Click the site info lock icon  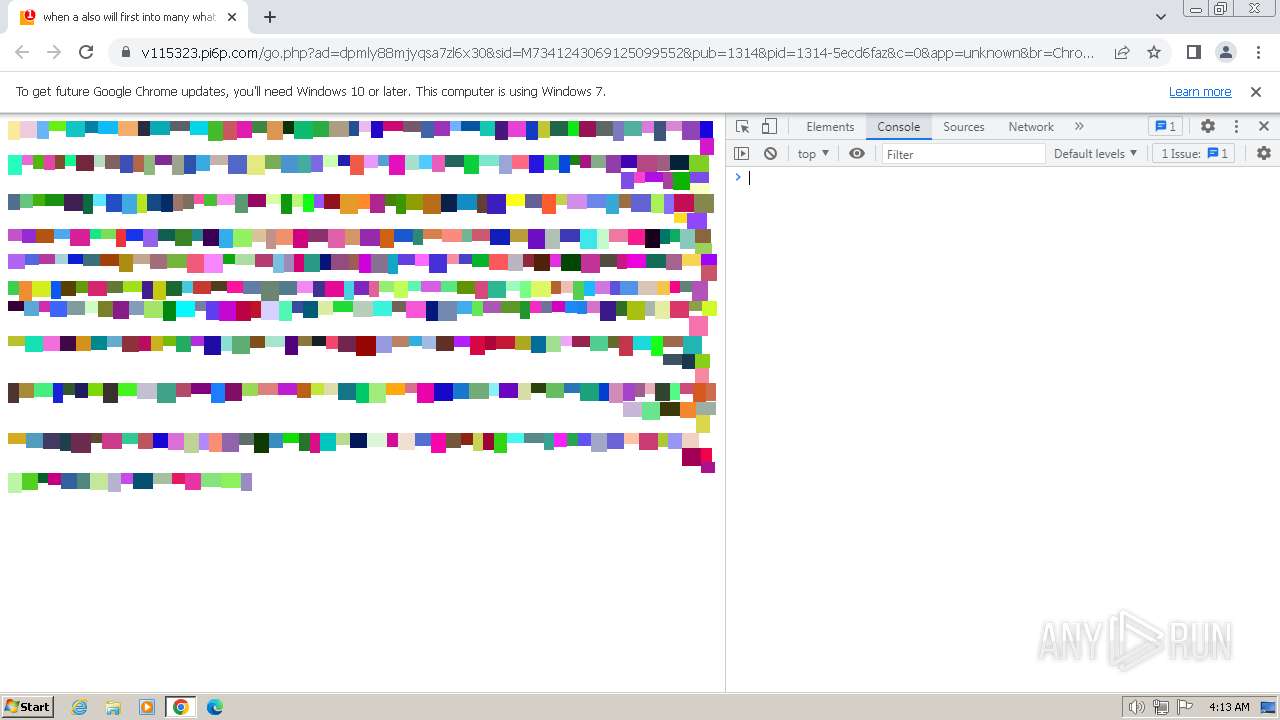pos(125,52)
